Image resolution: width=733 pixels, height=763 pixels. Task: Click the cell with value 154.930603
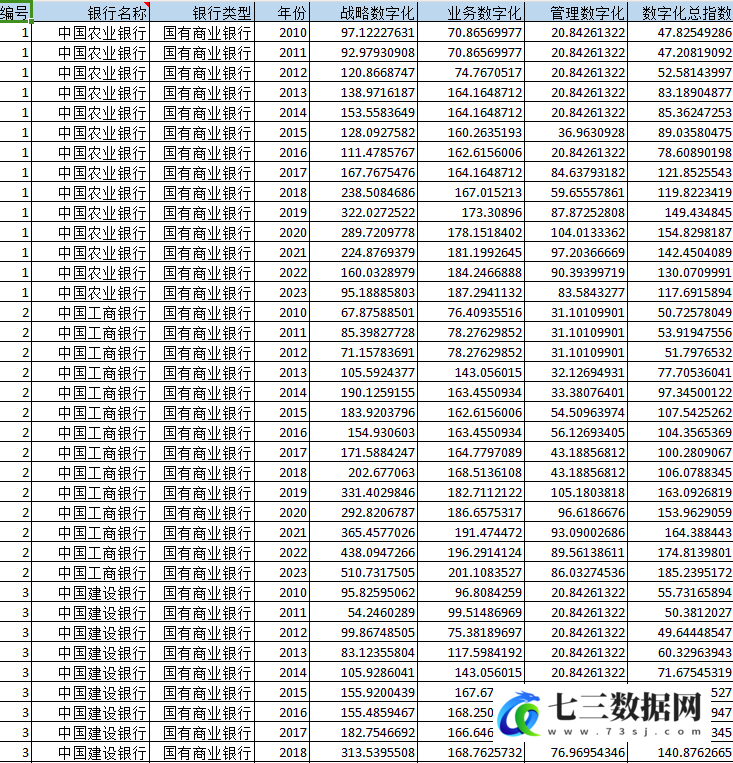(363, 432)
